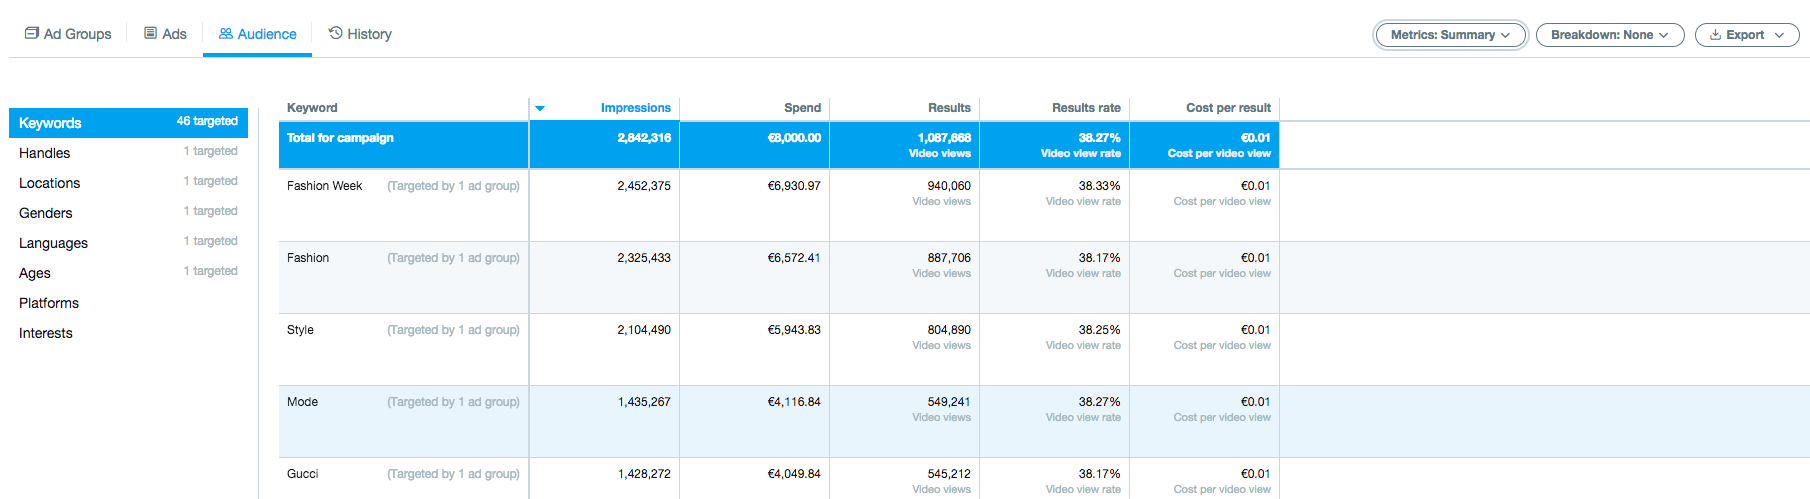Click the Cost per result header
Screen dimensions: 1810x499
(x=1227, y=108)
